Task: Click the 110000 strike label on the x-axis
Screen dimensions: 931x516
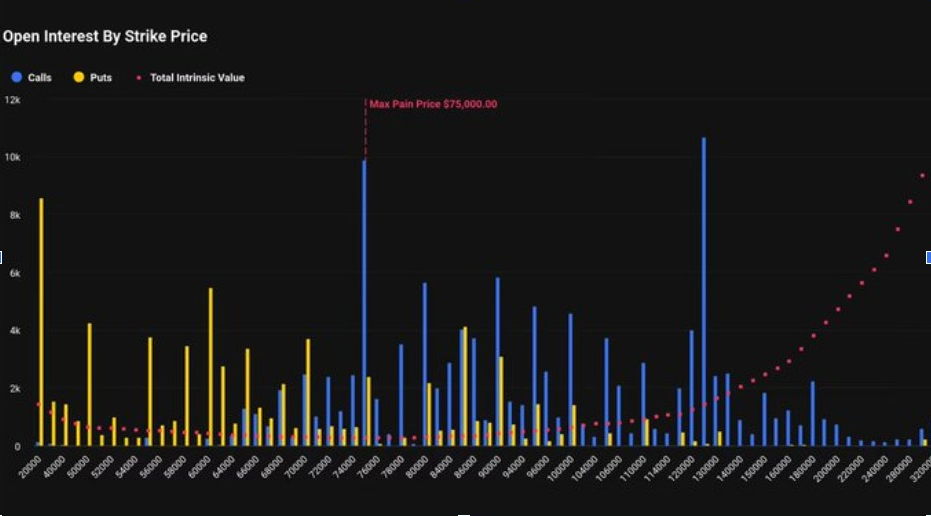Action: (x=633, y=468)
